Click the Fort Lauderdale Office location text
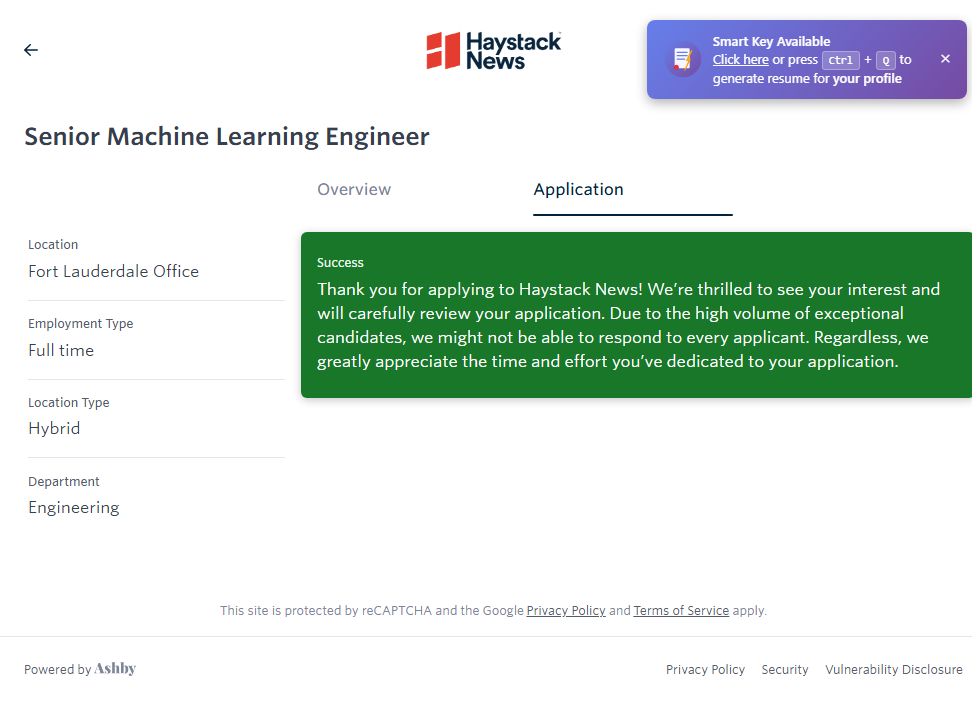 coord(113,272)
